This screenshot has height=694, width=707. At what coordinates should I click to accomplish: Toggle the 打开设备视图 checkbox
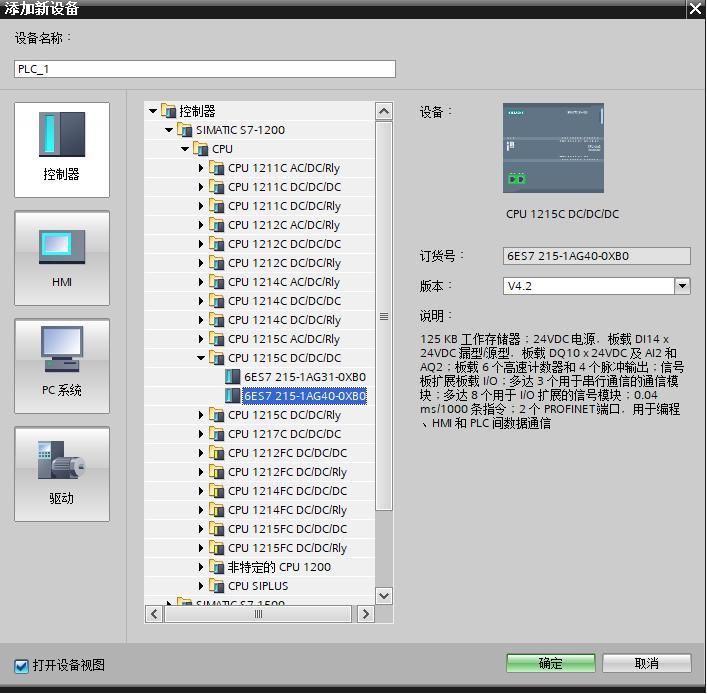click(x=21, y=666)
